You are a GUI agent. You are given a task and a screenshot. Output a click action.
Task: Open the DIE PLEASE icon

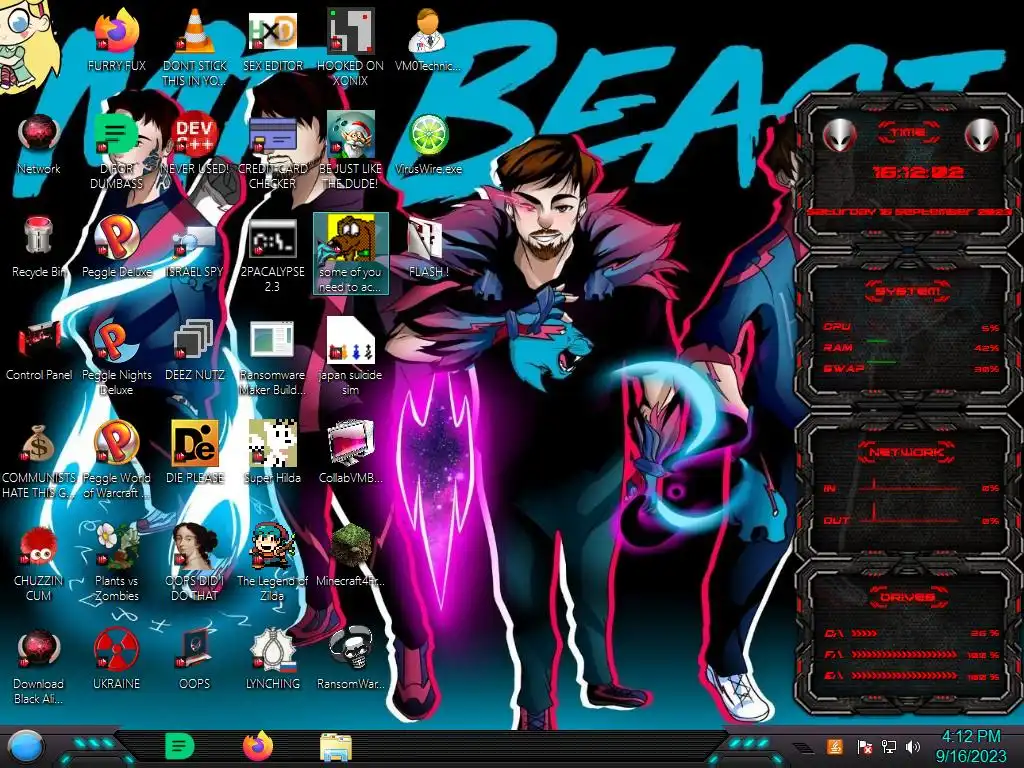(195, 452)
